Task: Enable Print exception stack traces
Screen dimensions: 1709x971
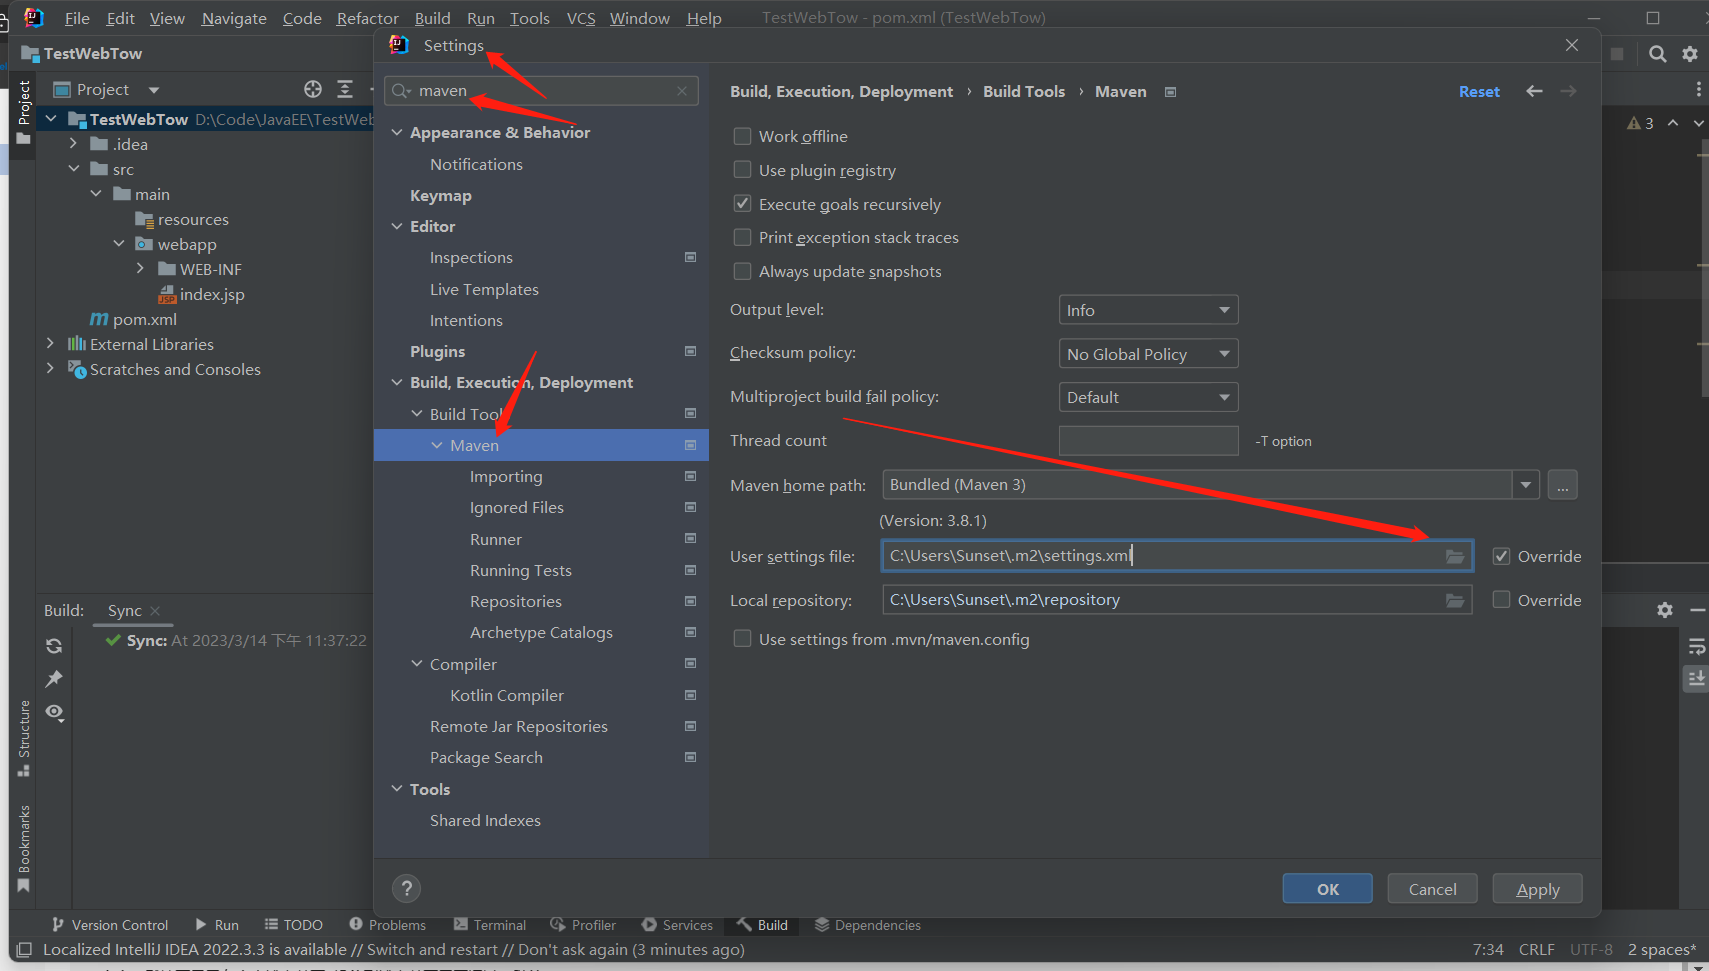Action: [742, 237]
